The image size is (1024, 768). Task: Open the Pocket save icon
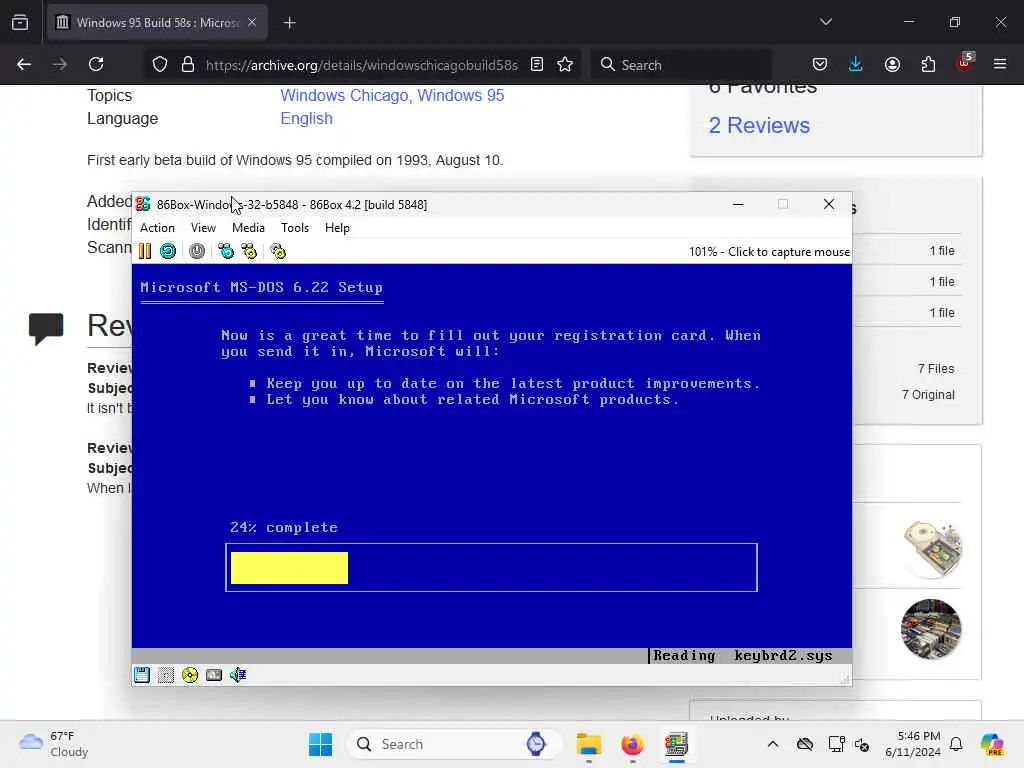[x=820, y=64]
